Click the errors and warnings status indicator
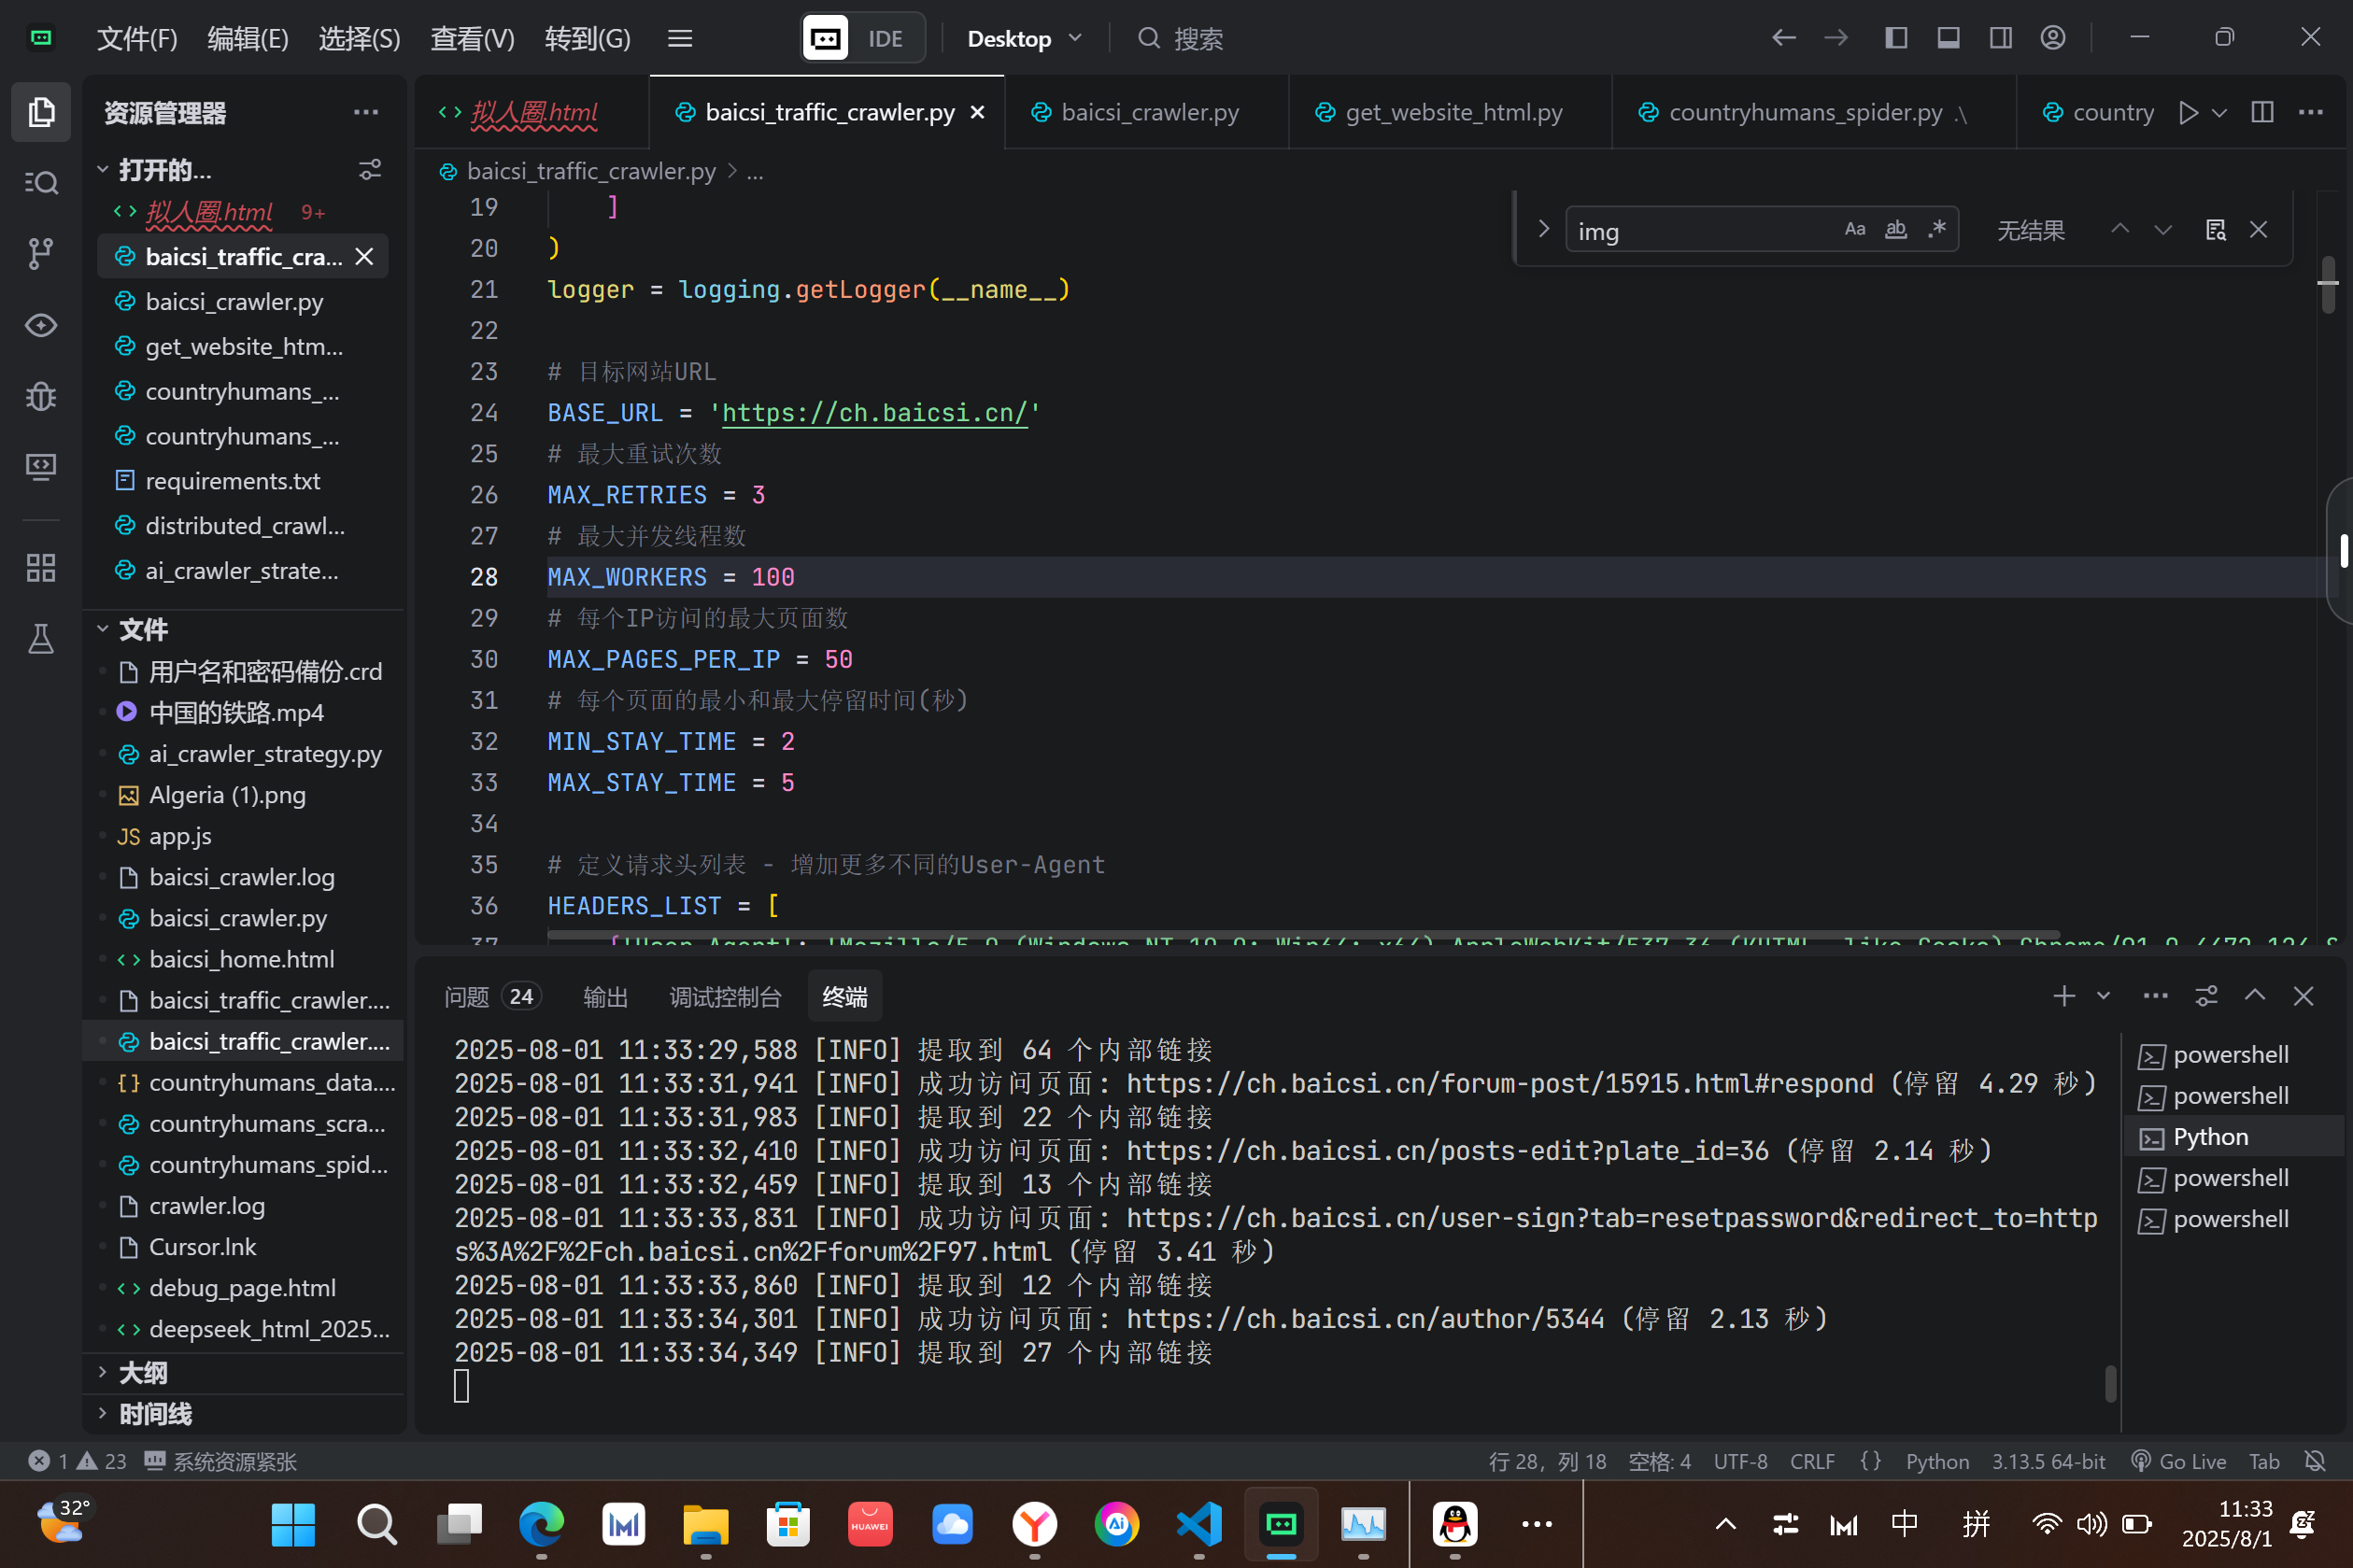 [x=77, y=1461]
